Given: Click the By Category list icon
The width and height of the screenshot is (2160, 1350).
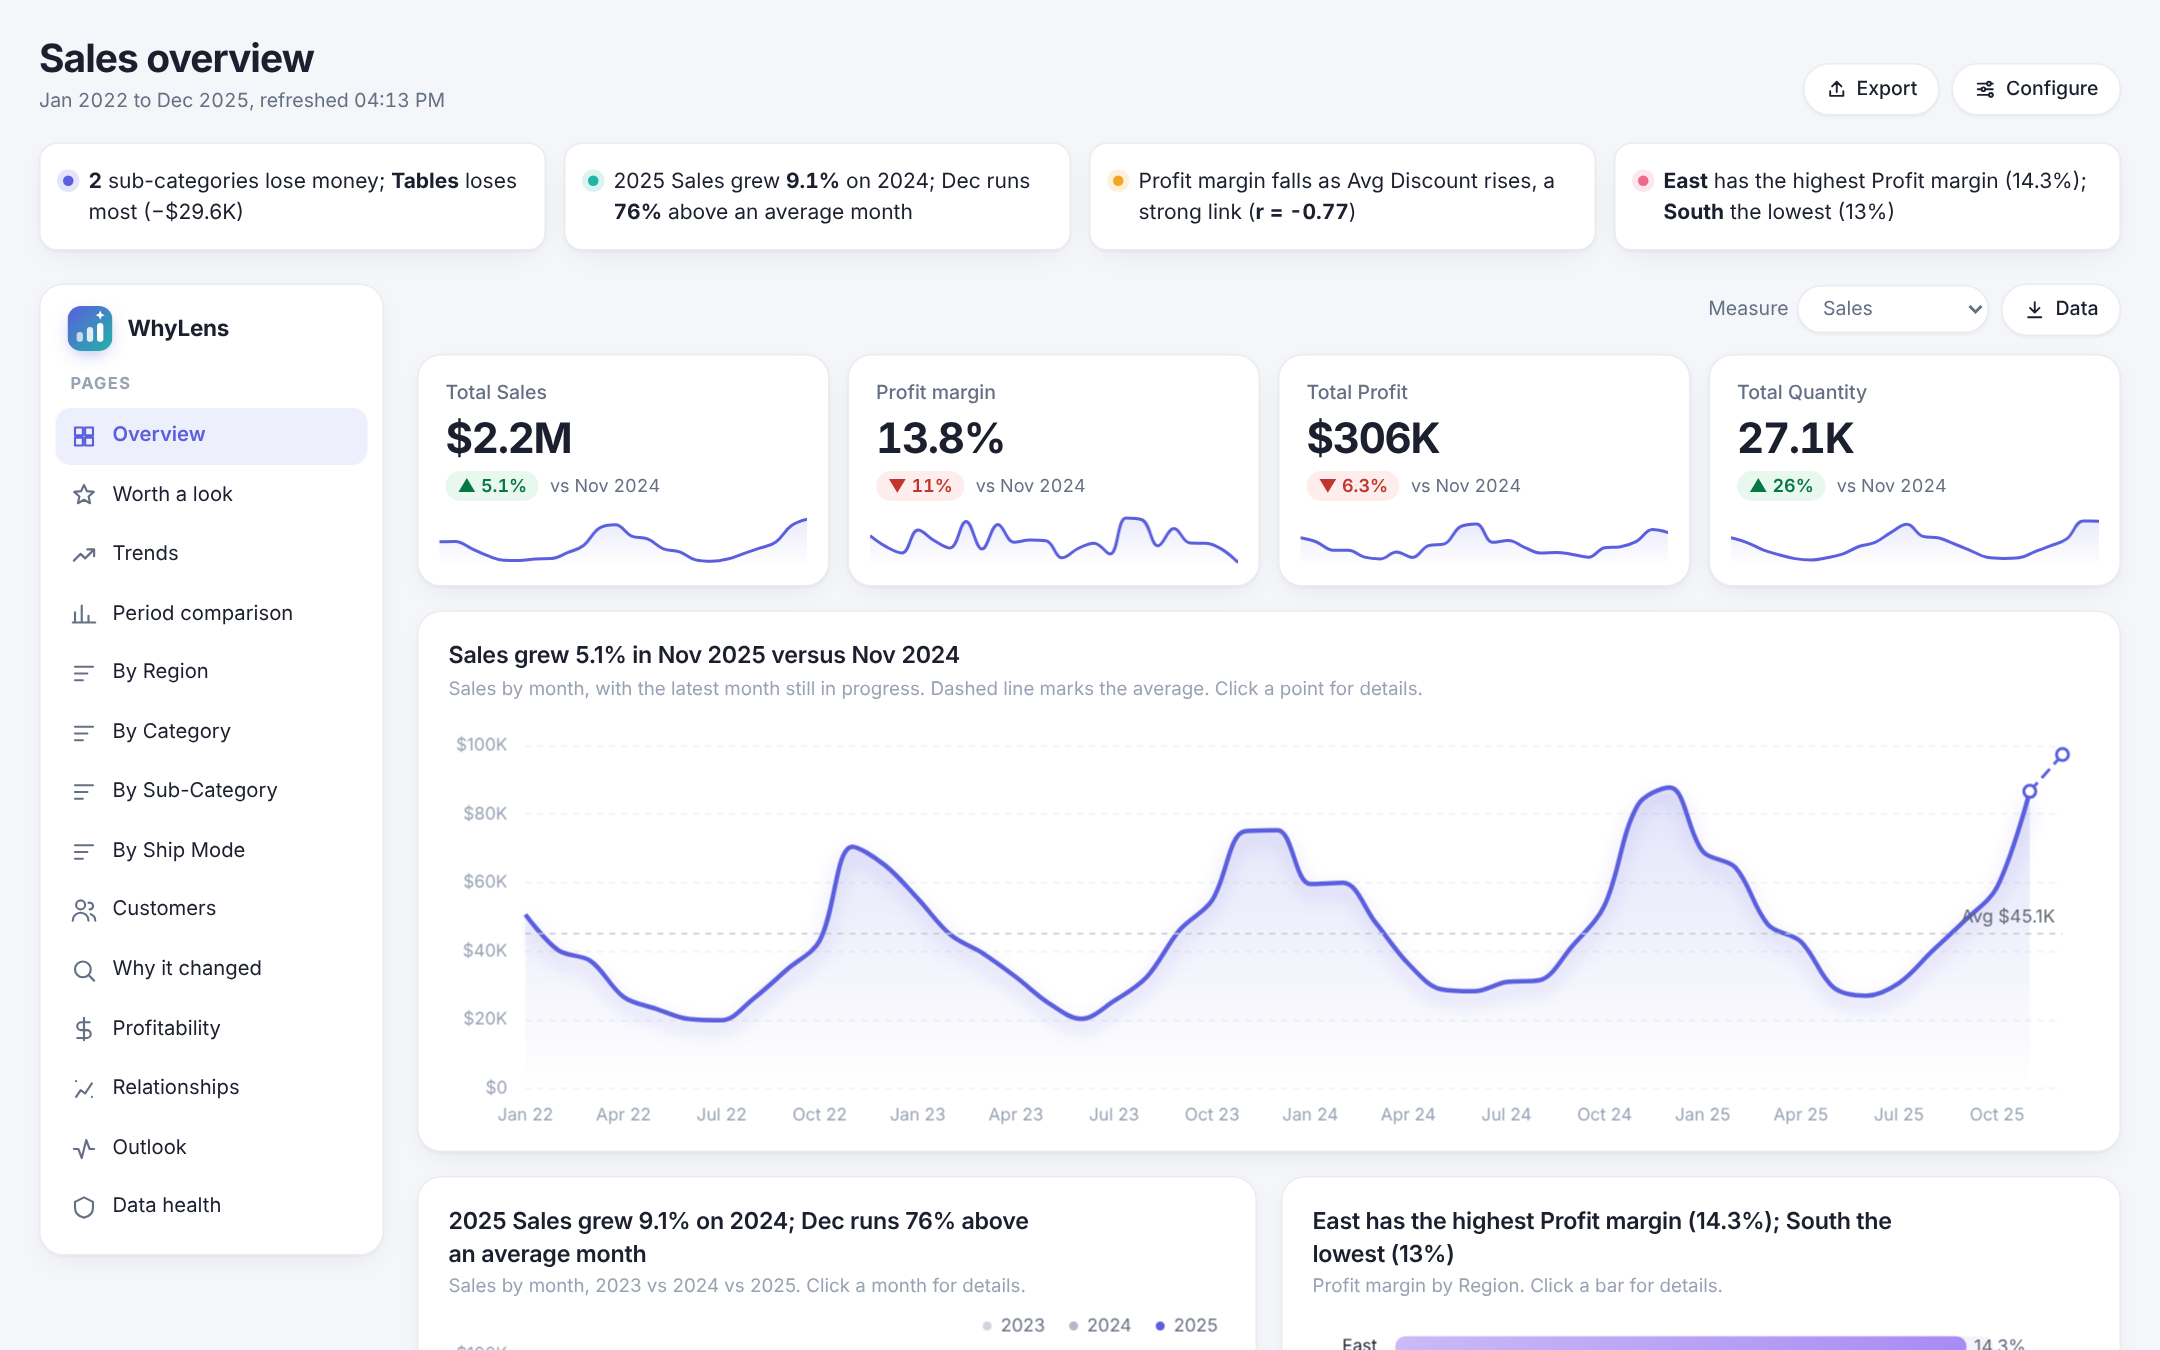Looking at the screenshot, I should (x=84, y=733).
